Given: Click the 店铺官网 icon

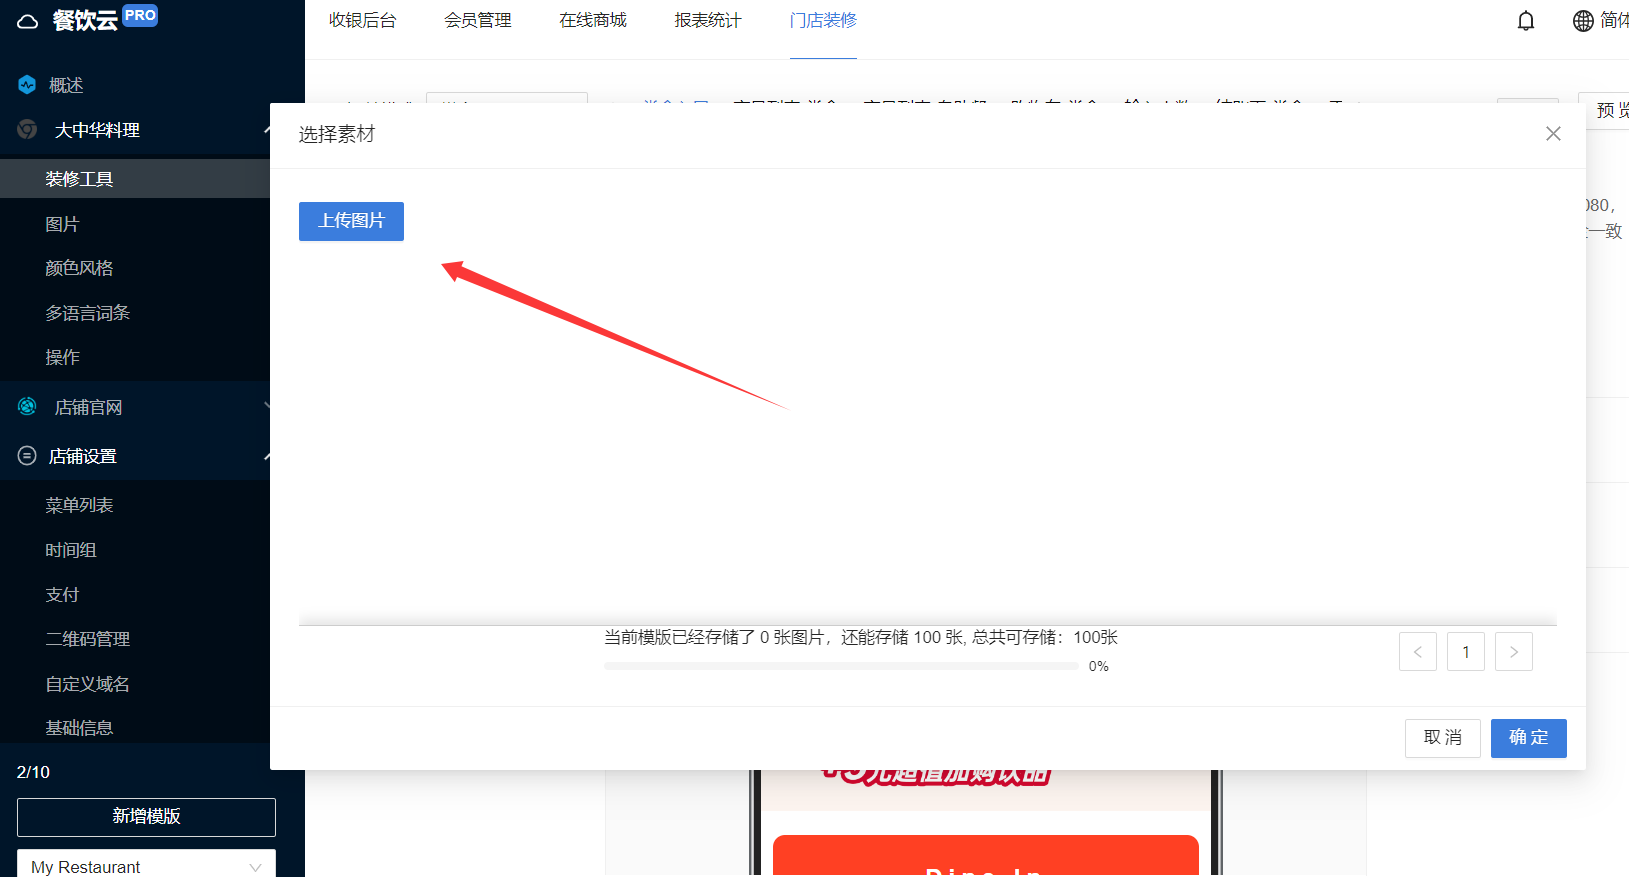Looking at the screenshot, I should point(27,406).
